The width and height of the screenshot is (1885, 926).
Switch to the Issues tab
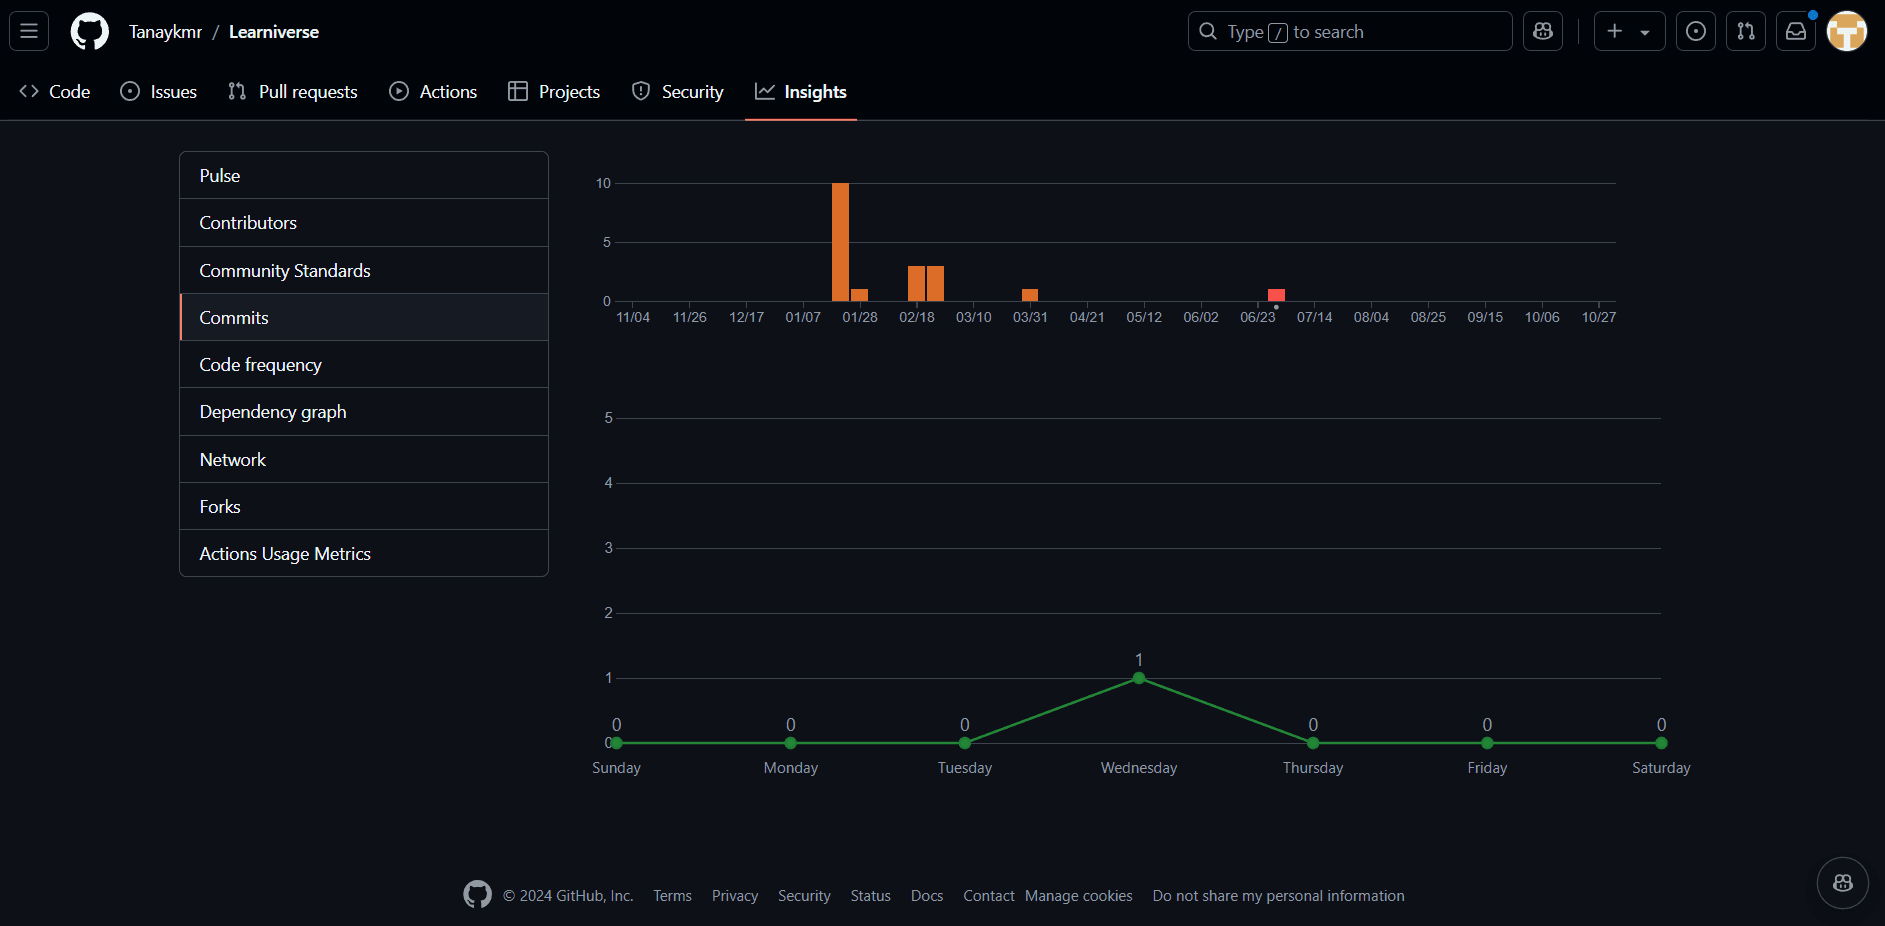tap(159, 91)
